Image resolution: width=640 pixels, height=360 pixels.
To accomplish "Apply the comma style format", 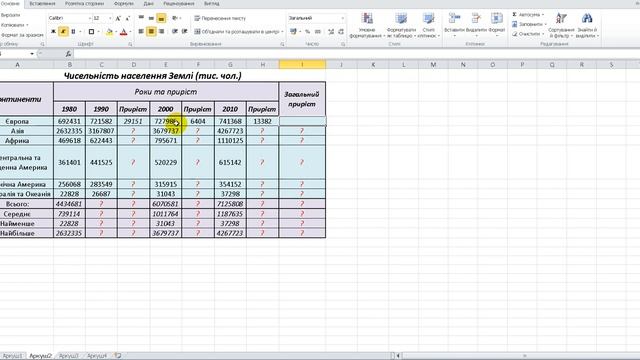I will (318, 31).
